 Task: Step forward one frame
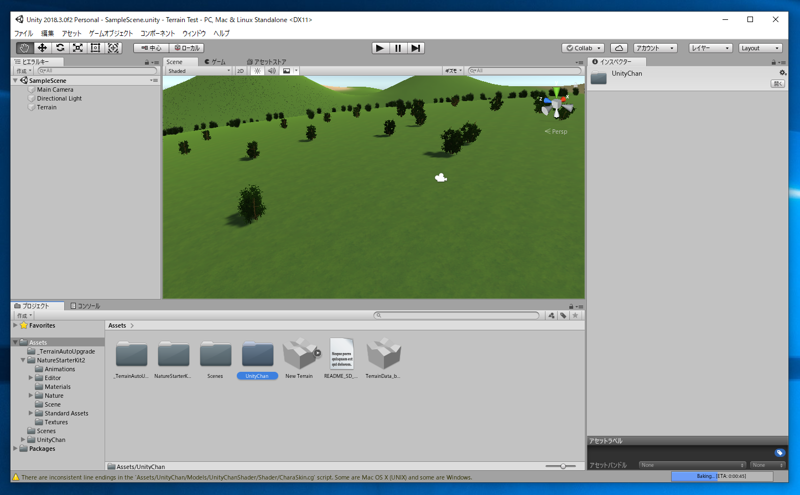coord(416,48)
